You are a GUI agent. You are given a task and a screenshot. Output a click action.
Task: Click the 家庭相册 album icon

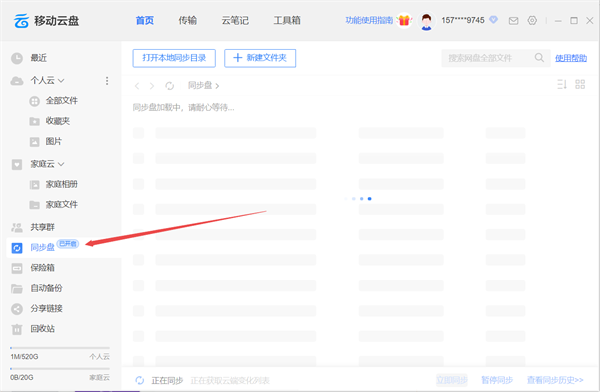coord(34,185)
